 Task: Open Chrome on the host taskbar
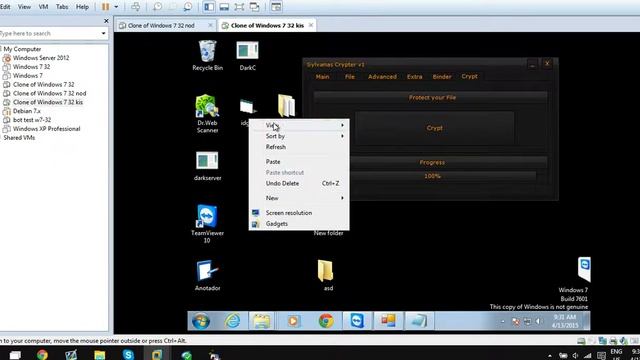[42, 355]
